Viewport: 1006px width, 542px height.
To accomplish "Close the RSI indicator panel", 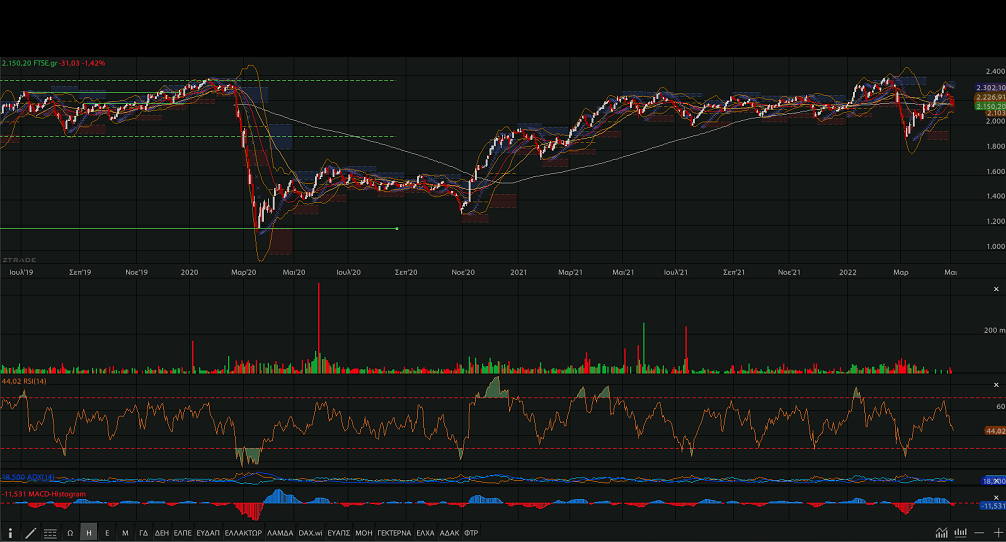I will pyautogui.click(x=994, y=385).
